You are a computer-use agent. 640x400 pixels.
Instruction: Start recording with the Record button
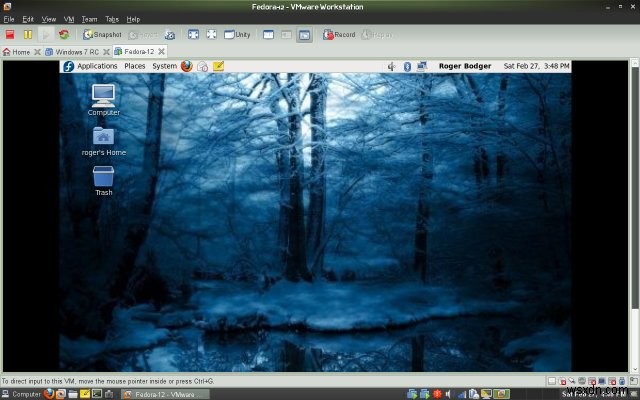(x=338, y=35)
